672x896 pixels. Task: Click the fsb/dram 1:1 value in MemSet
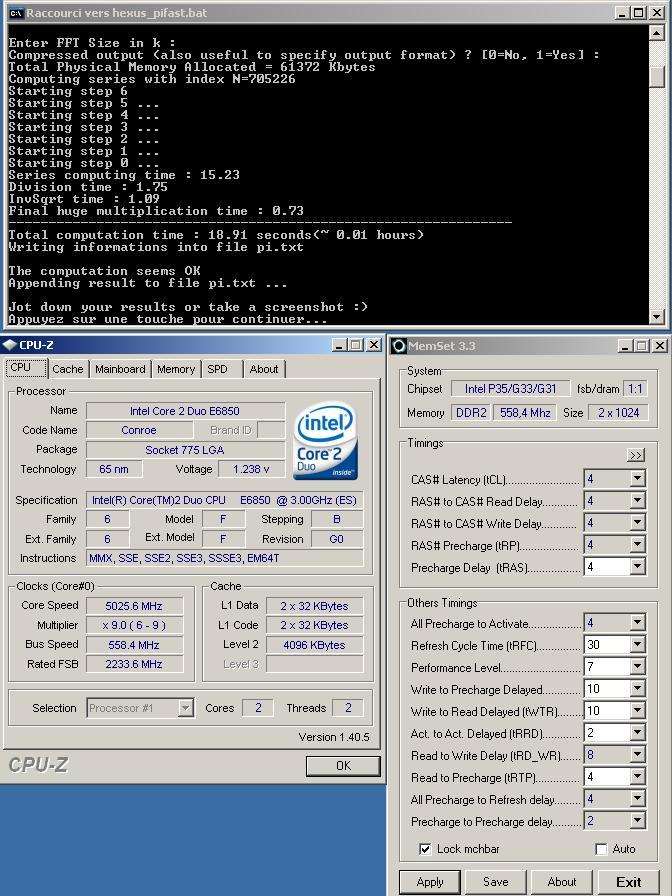pyautogui.click(x=635, y=389)
